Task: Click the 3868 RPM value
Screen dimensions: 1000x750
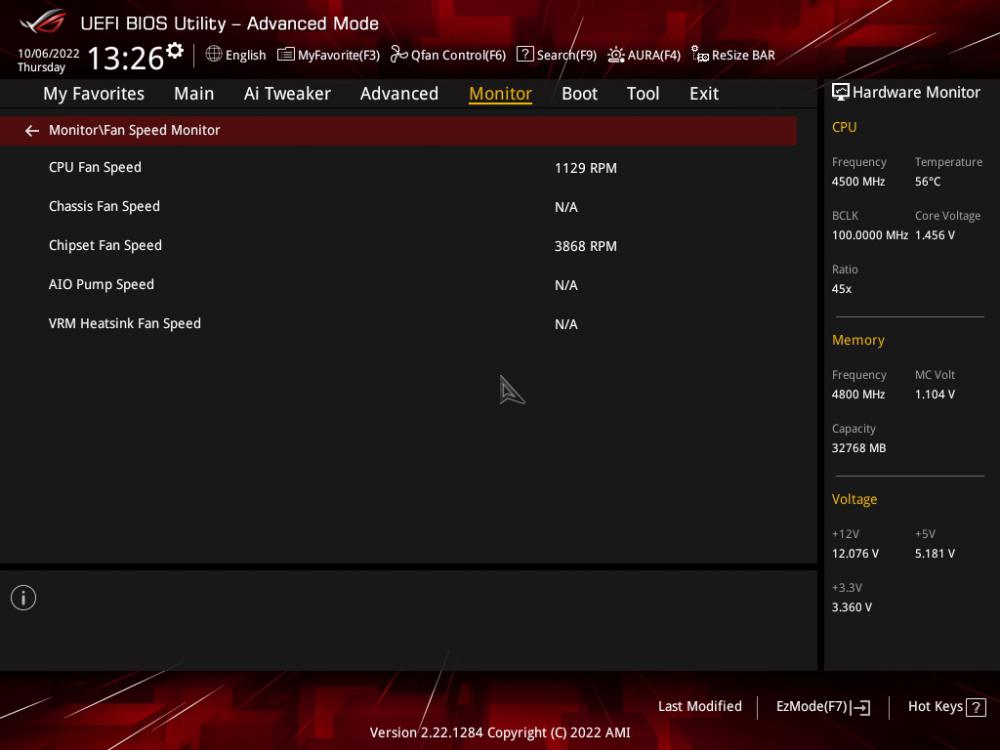Action: click(x=585, y=246)
